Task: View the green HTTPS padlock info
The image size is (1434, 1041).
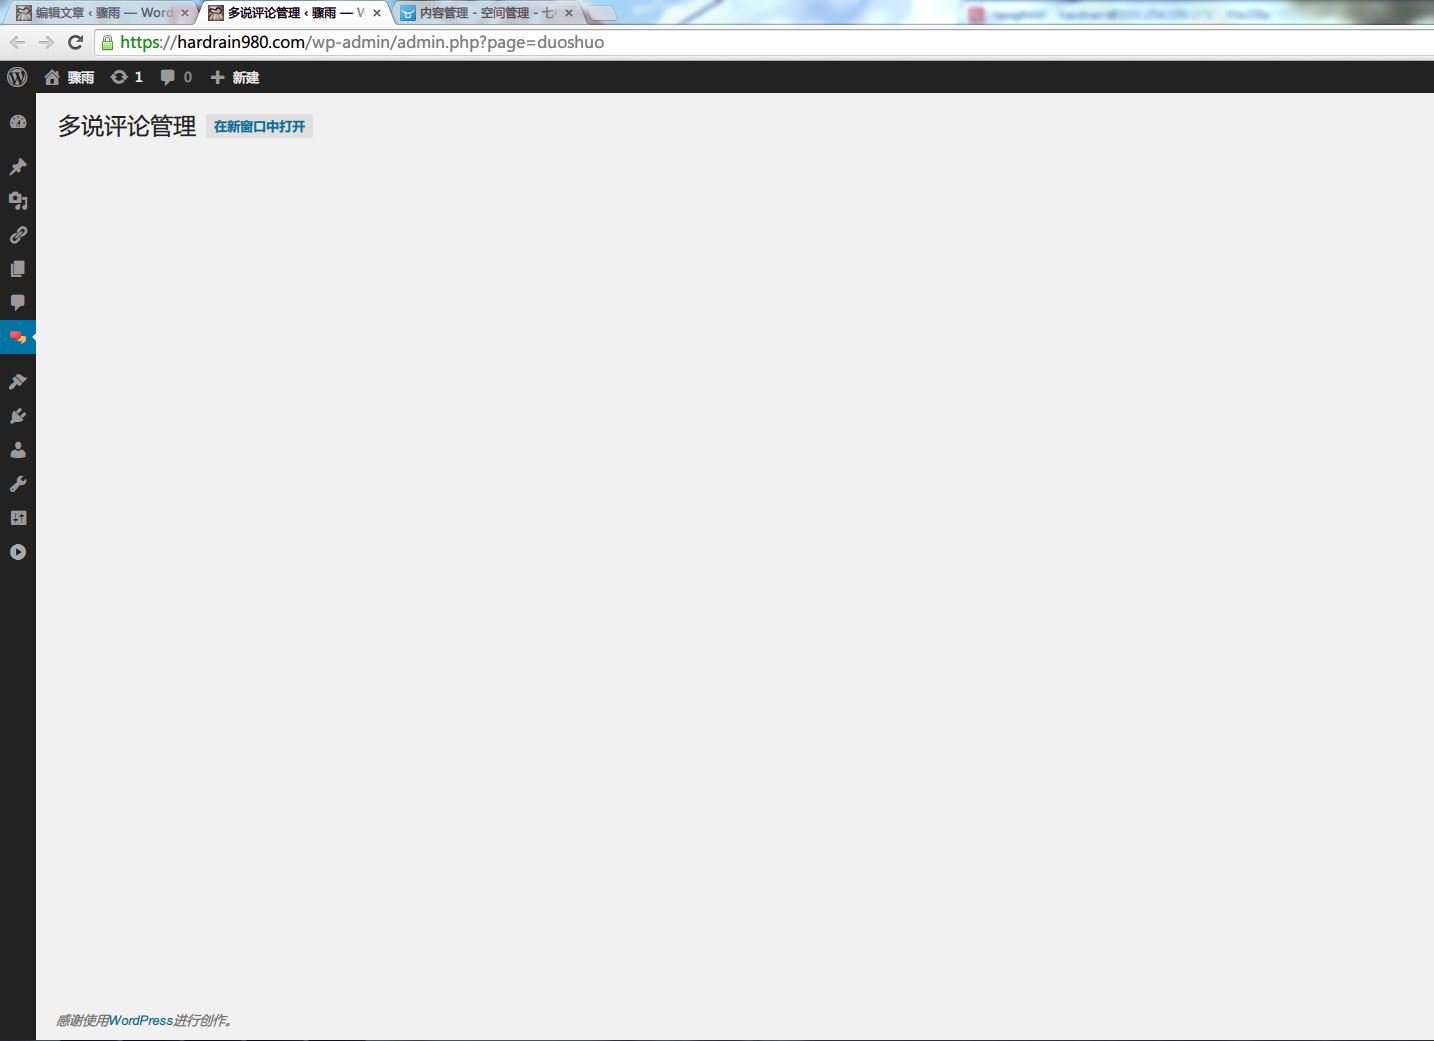Action: (x=108, y=42)
